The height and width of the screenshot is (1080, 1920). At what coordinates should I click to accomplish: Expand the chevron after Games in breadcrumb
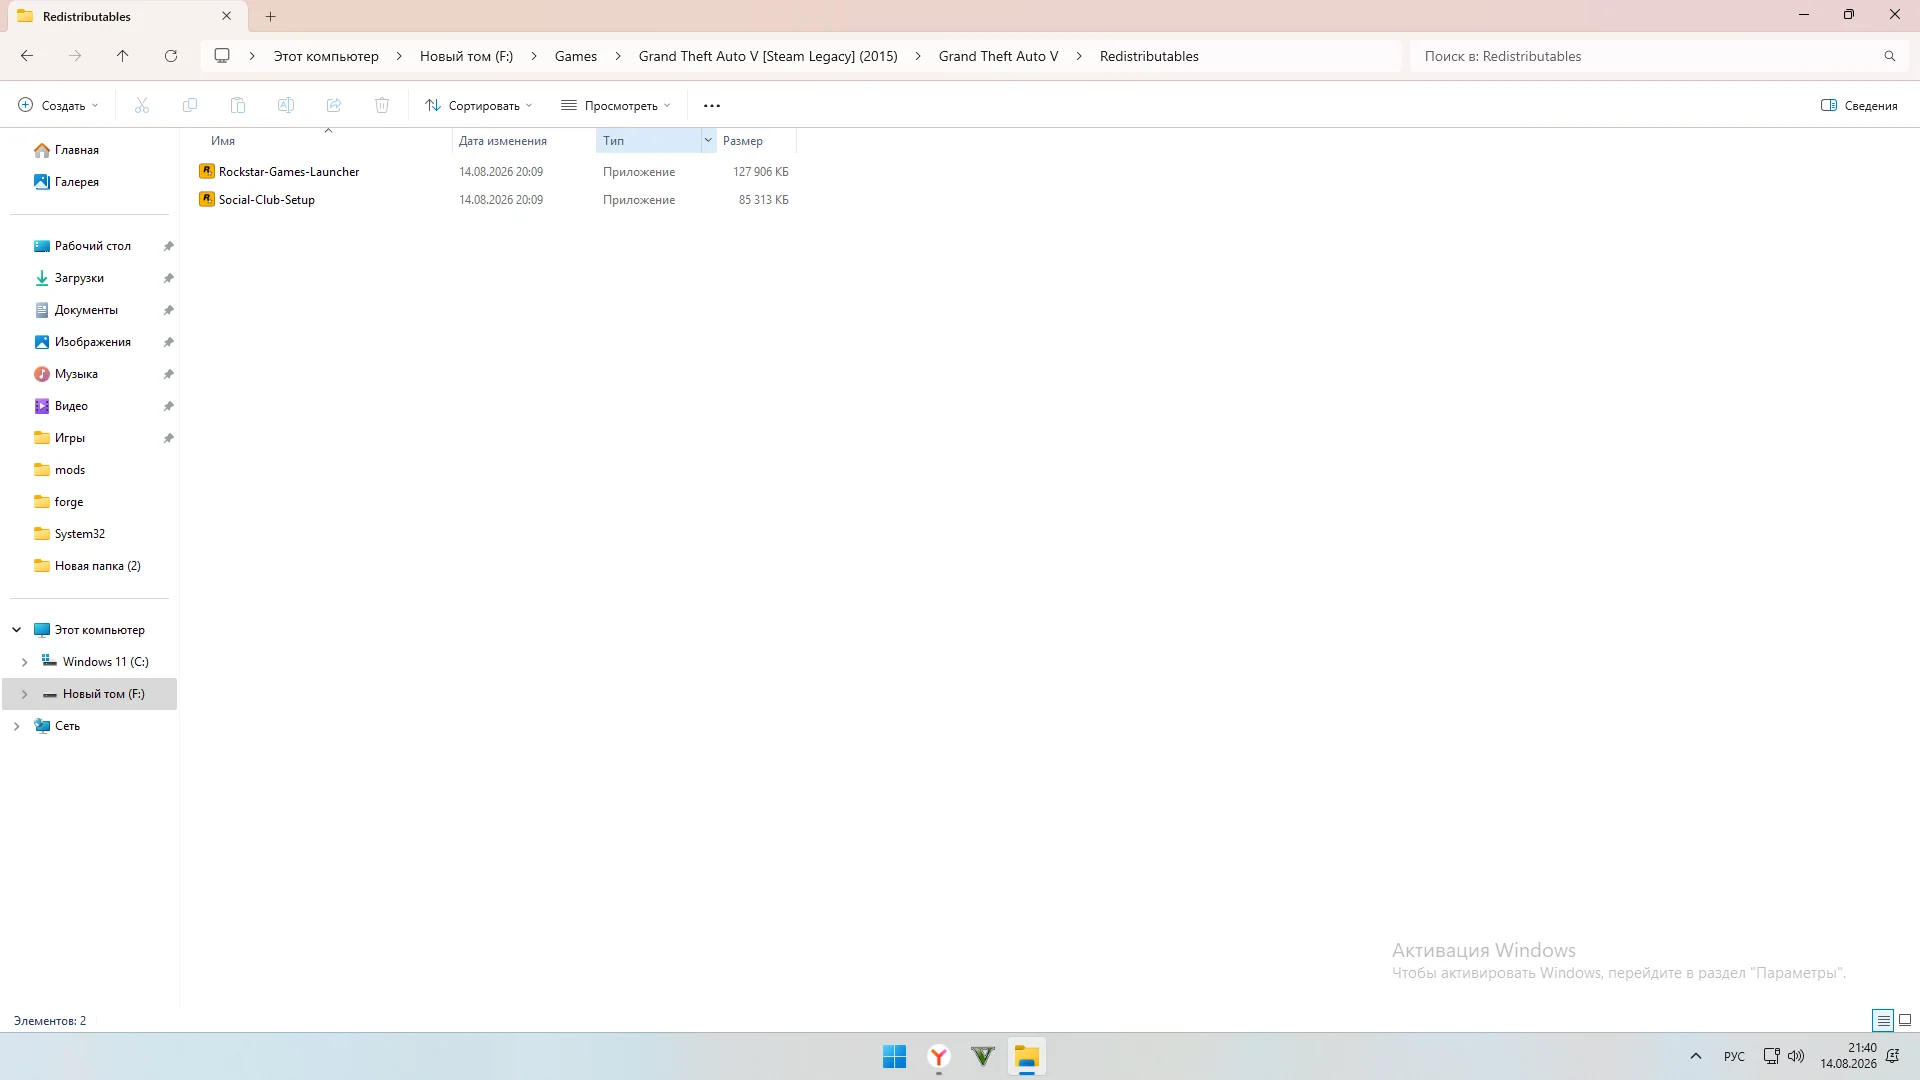point(618,56)
